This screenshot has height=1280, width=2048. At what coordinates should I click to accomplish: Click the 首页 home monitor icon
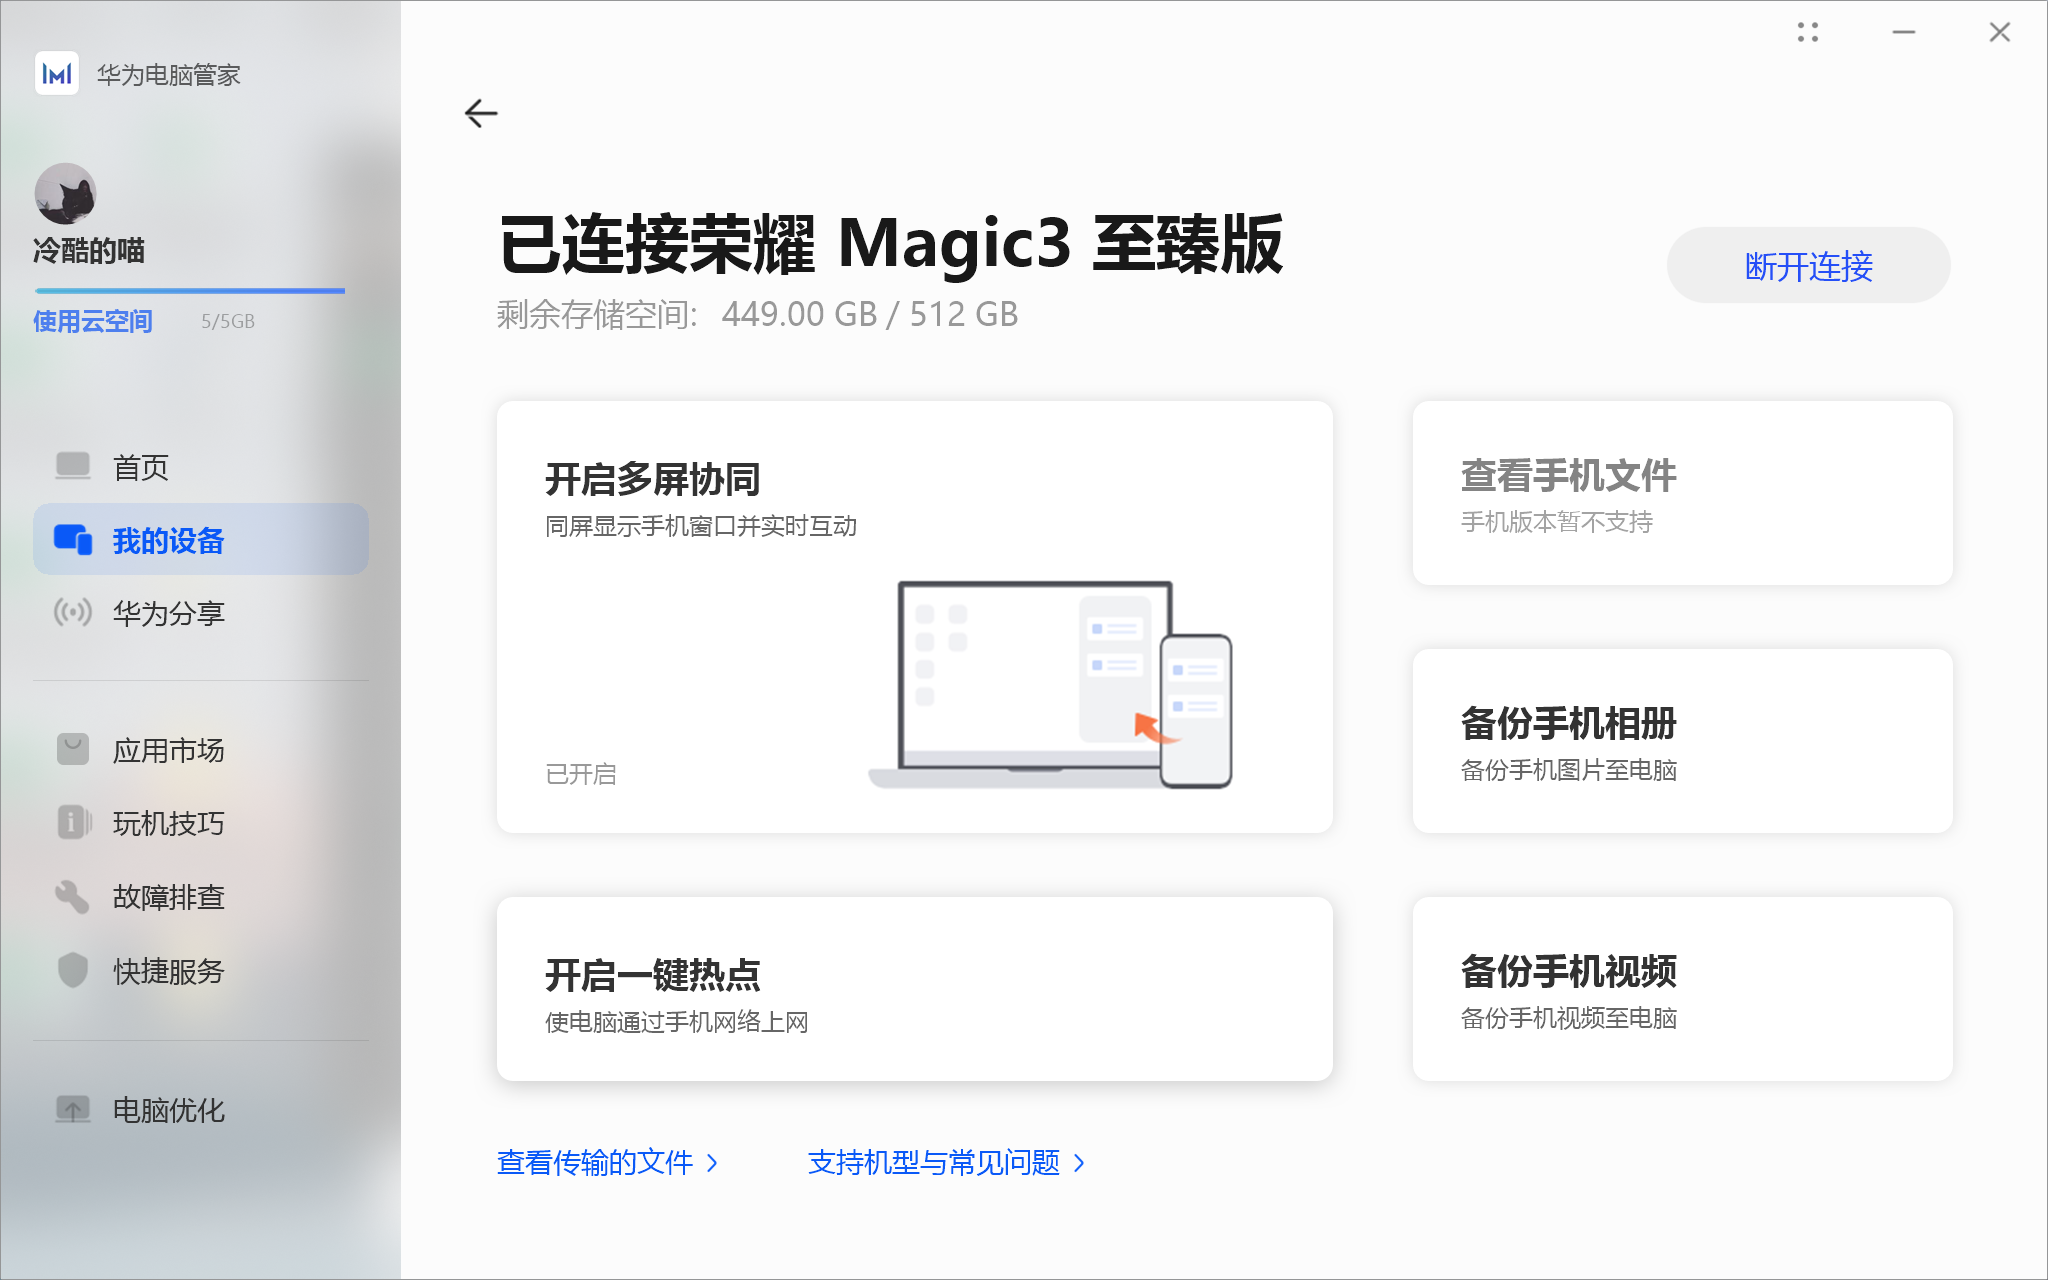73,467
